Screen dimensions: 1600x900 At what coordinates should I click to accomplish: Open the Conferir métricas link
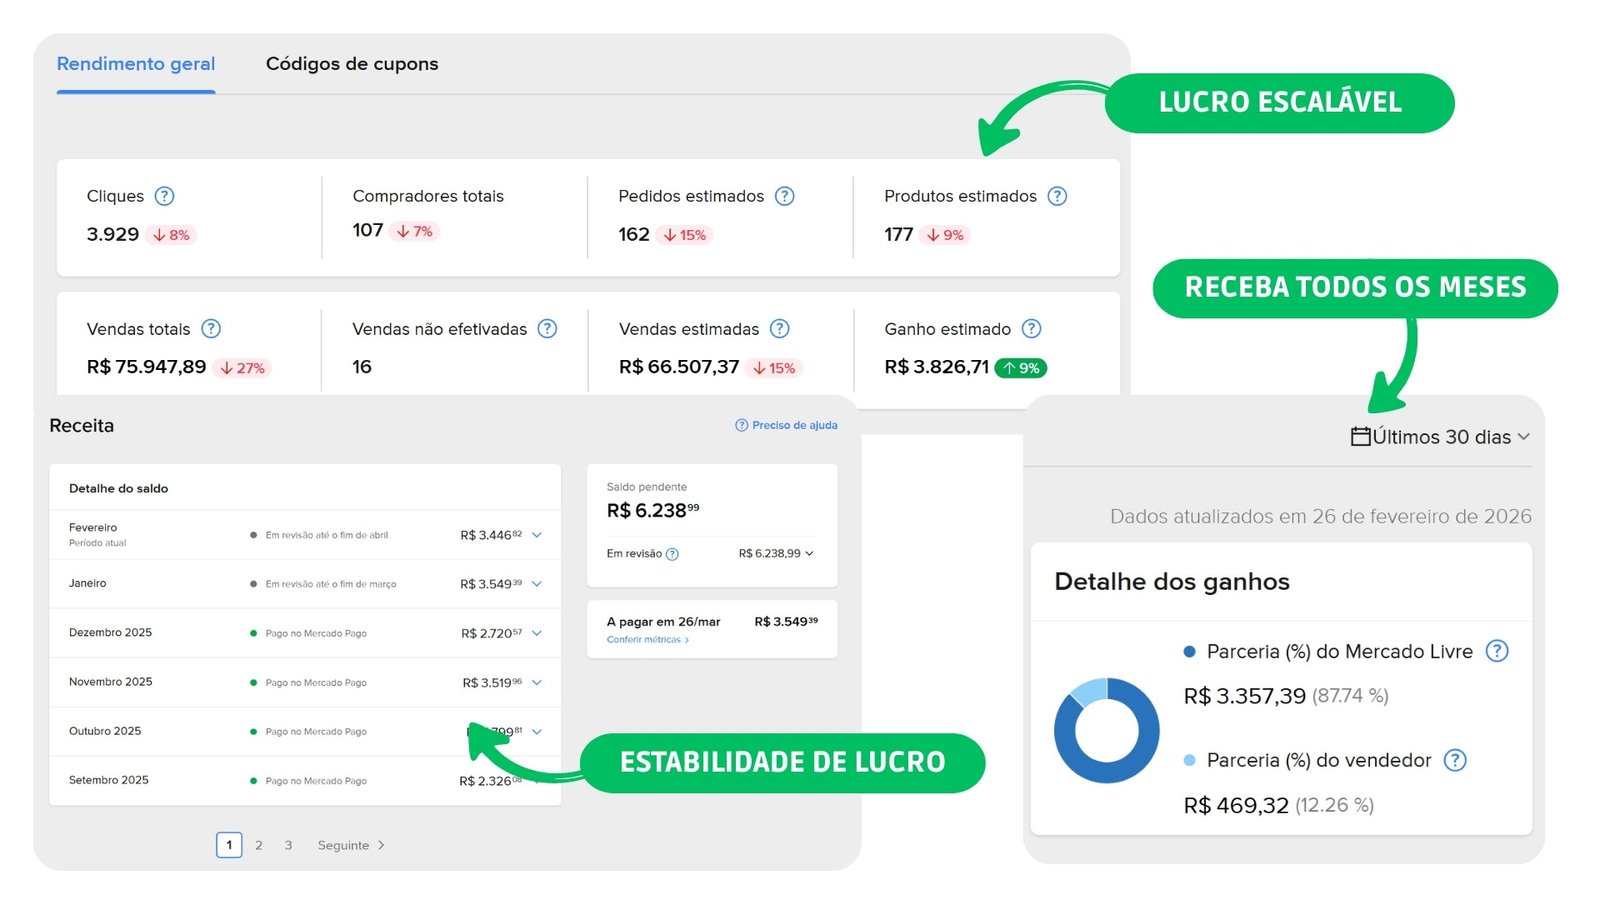tap(645, 639)
